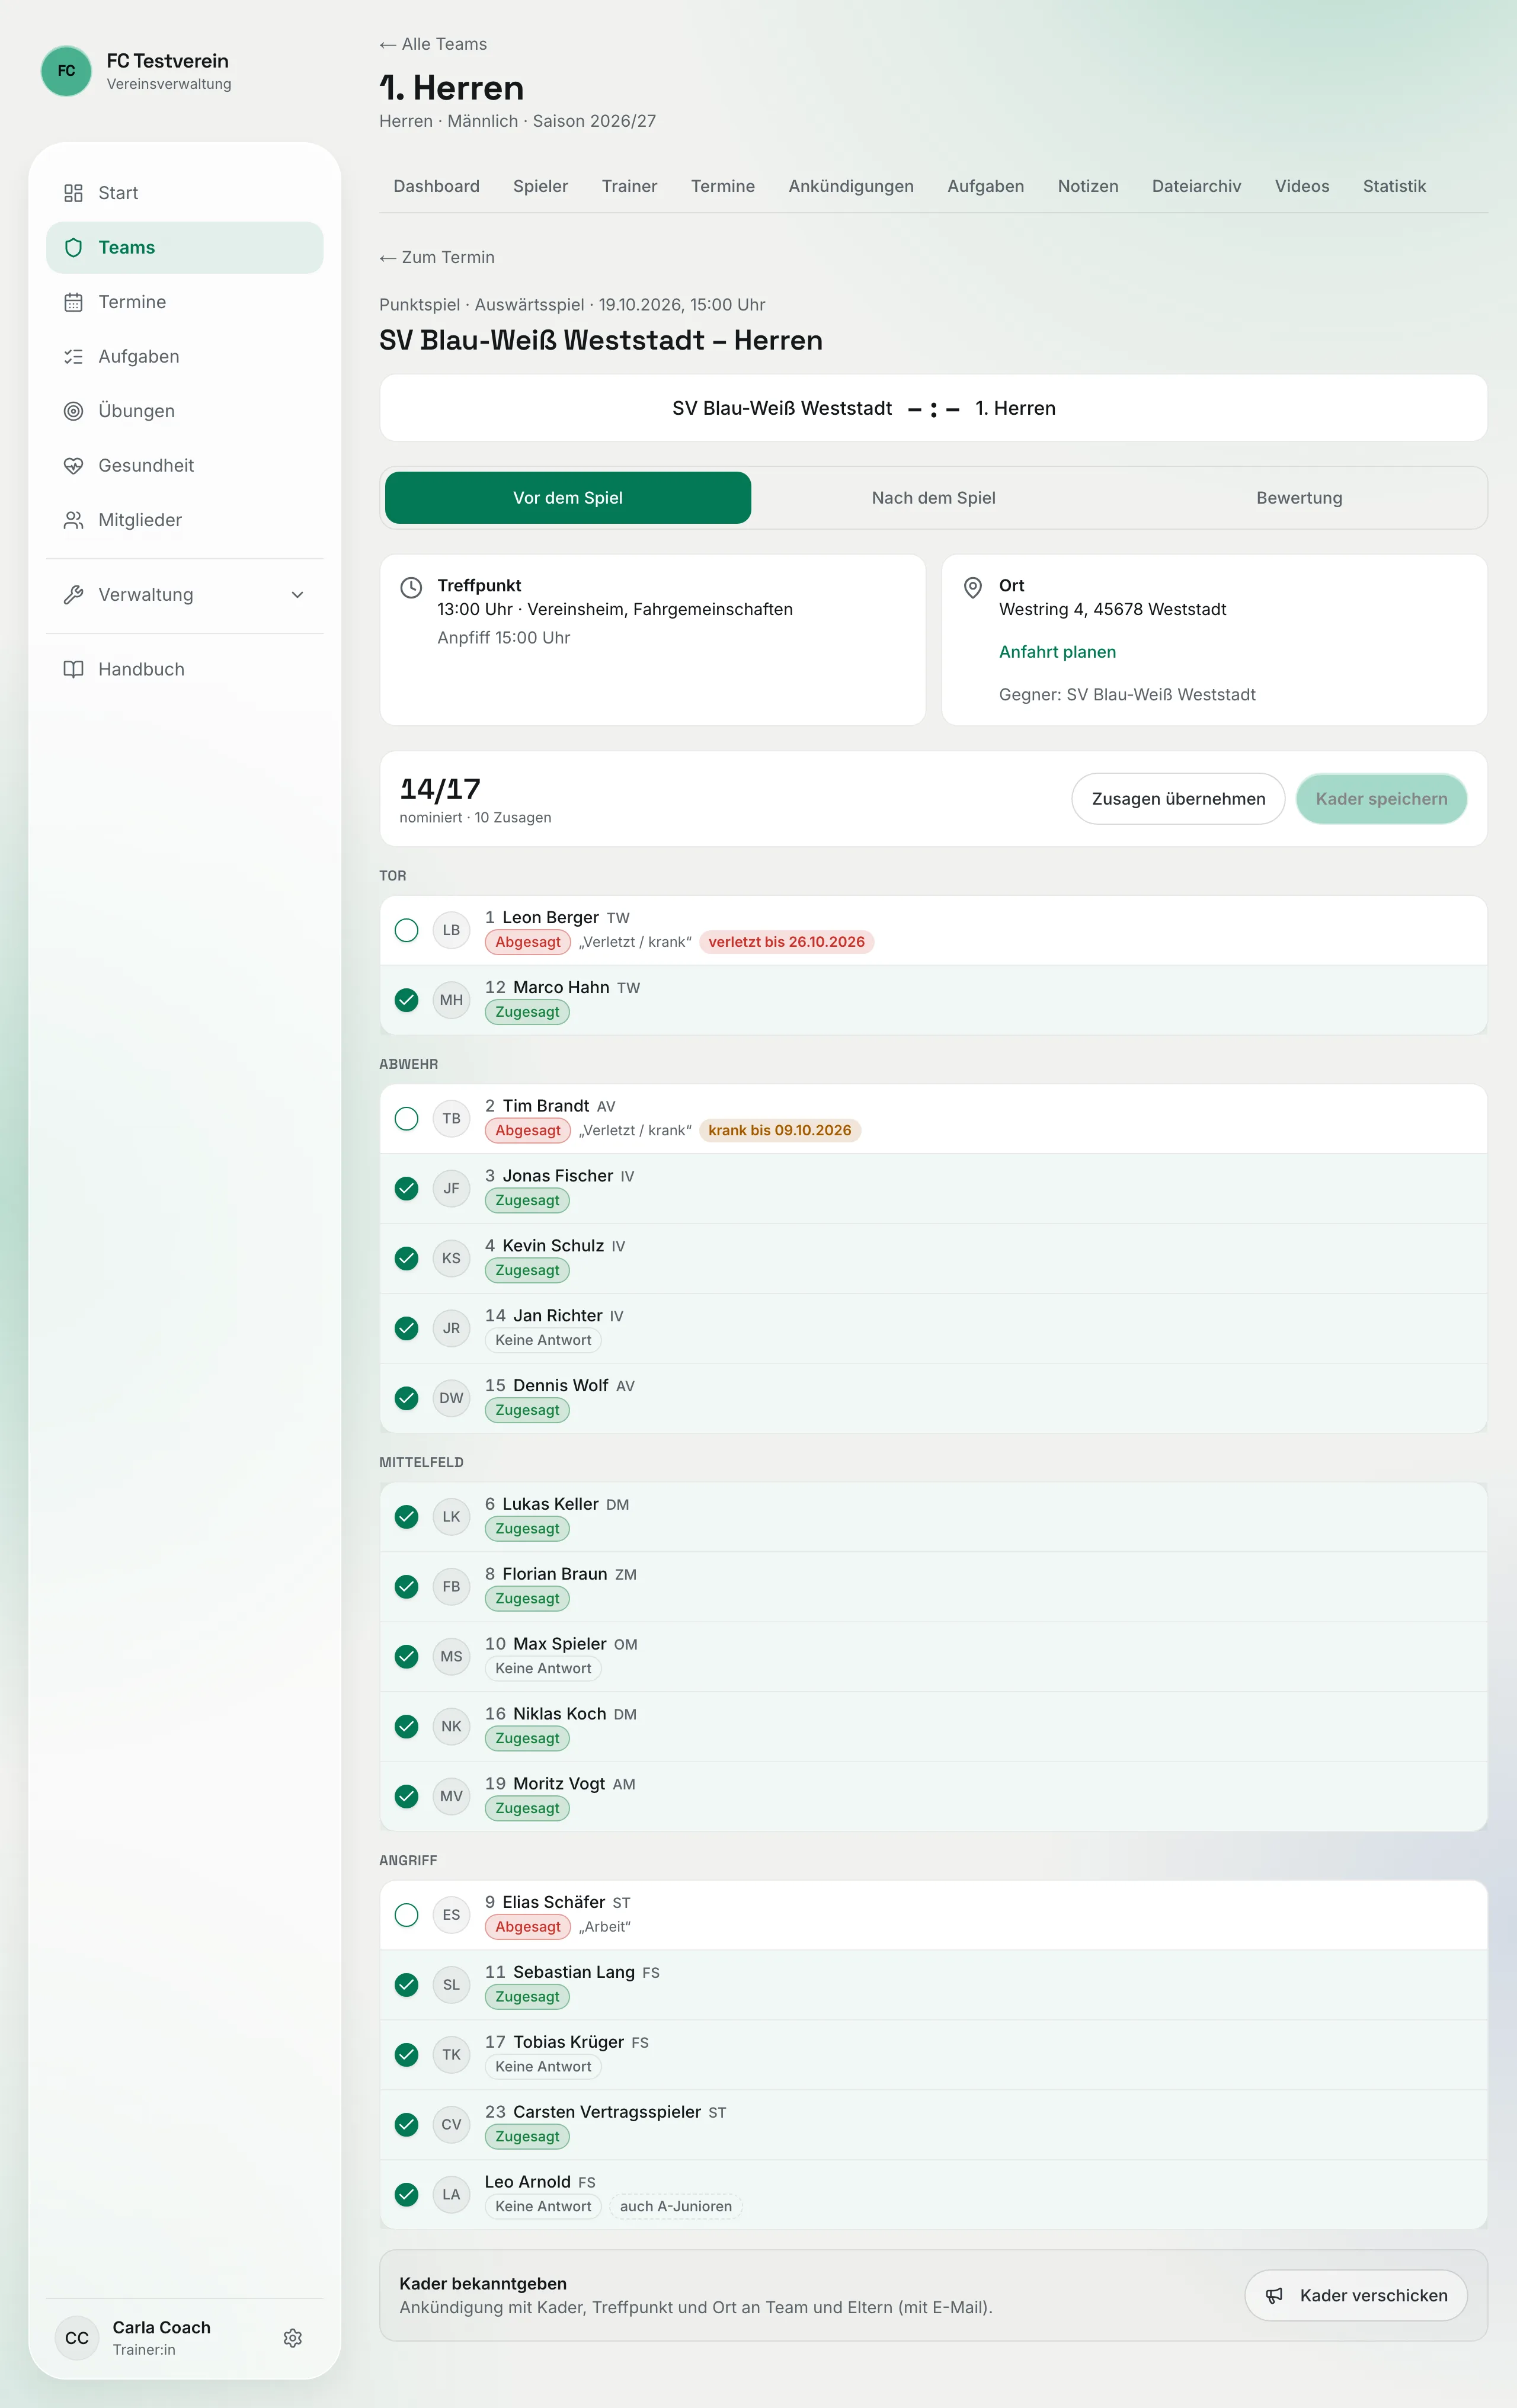Click 'auch A-Junioren' tag on Leo Arnold
The image size is (1517, 2408).
tap(676, 2206)
